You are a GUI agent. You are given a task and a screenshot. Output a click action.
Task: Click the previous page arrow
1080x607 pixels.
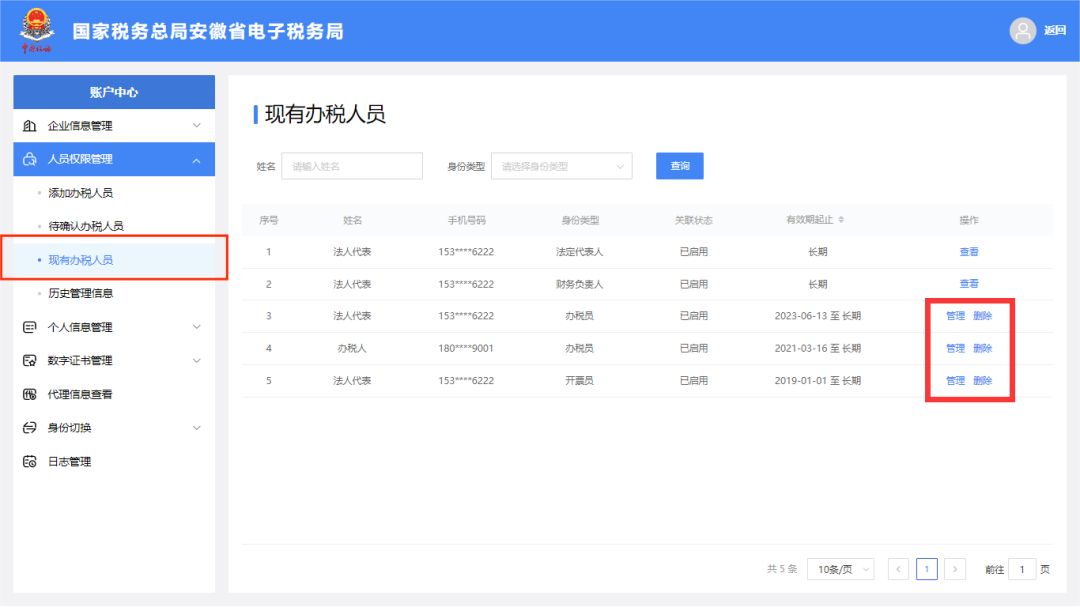(x=898, y=569)
